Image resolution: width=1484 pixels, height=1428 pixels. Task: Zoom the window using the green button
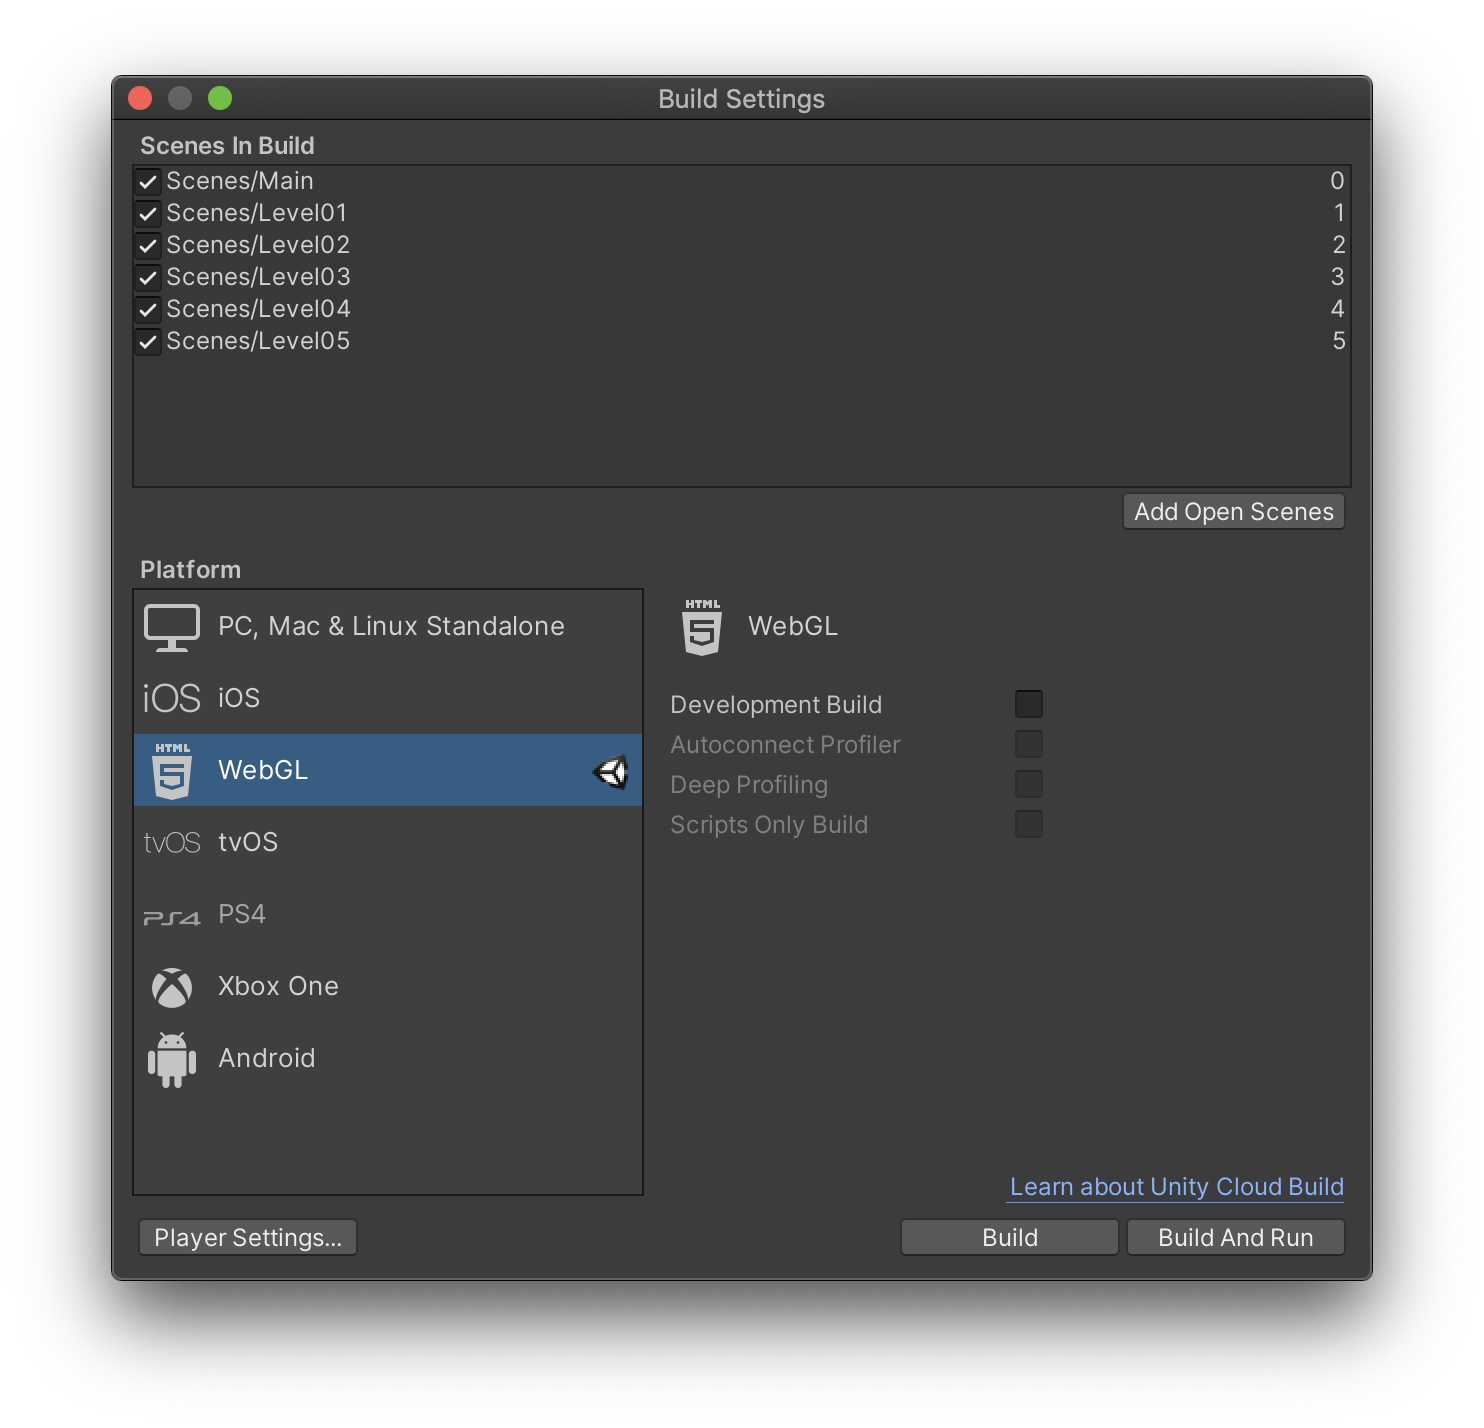coord(220,98)
